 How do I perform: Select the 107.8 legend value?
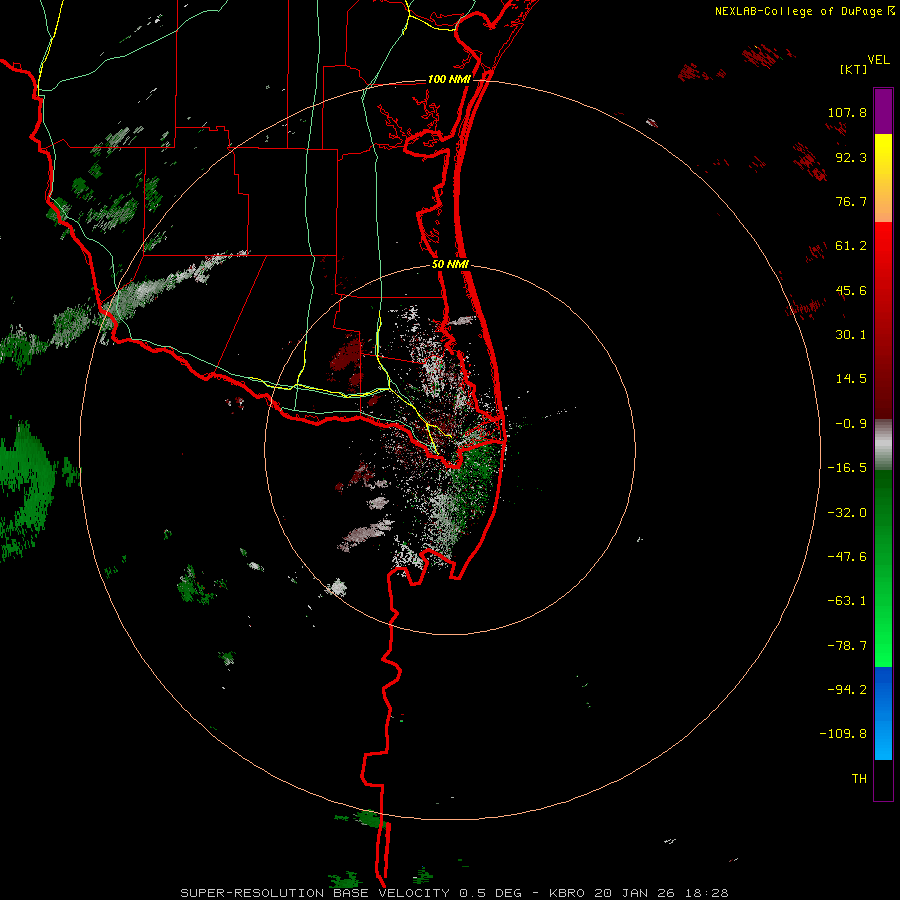coord(847,112)
